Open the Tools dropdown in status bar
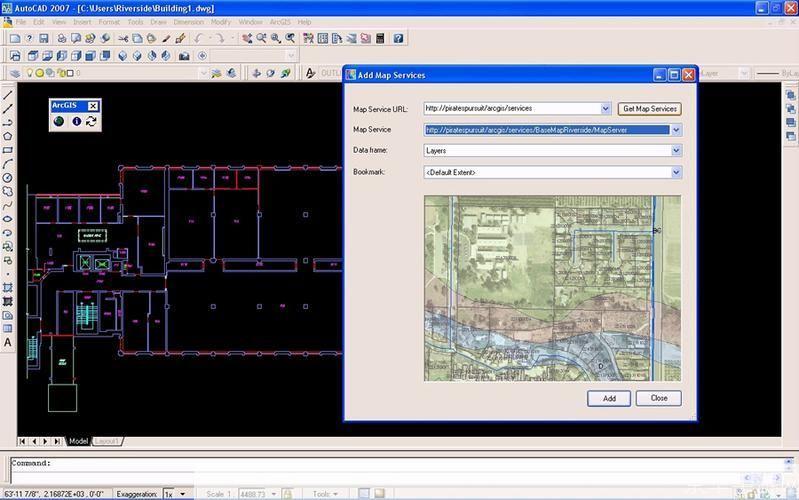Screen dimensions: 799x500 (x=324, y=494)
